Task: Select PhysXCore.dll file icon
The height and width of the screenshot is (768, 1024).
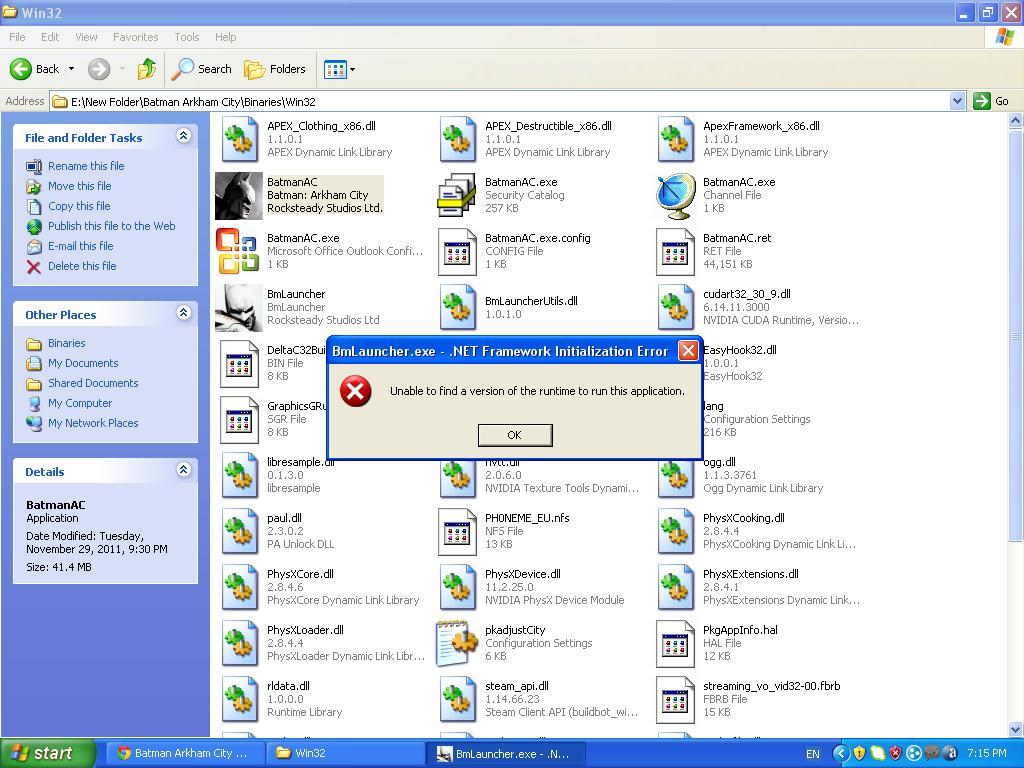Action: tap(239, 588)
